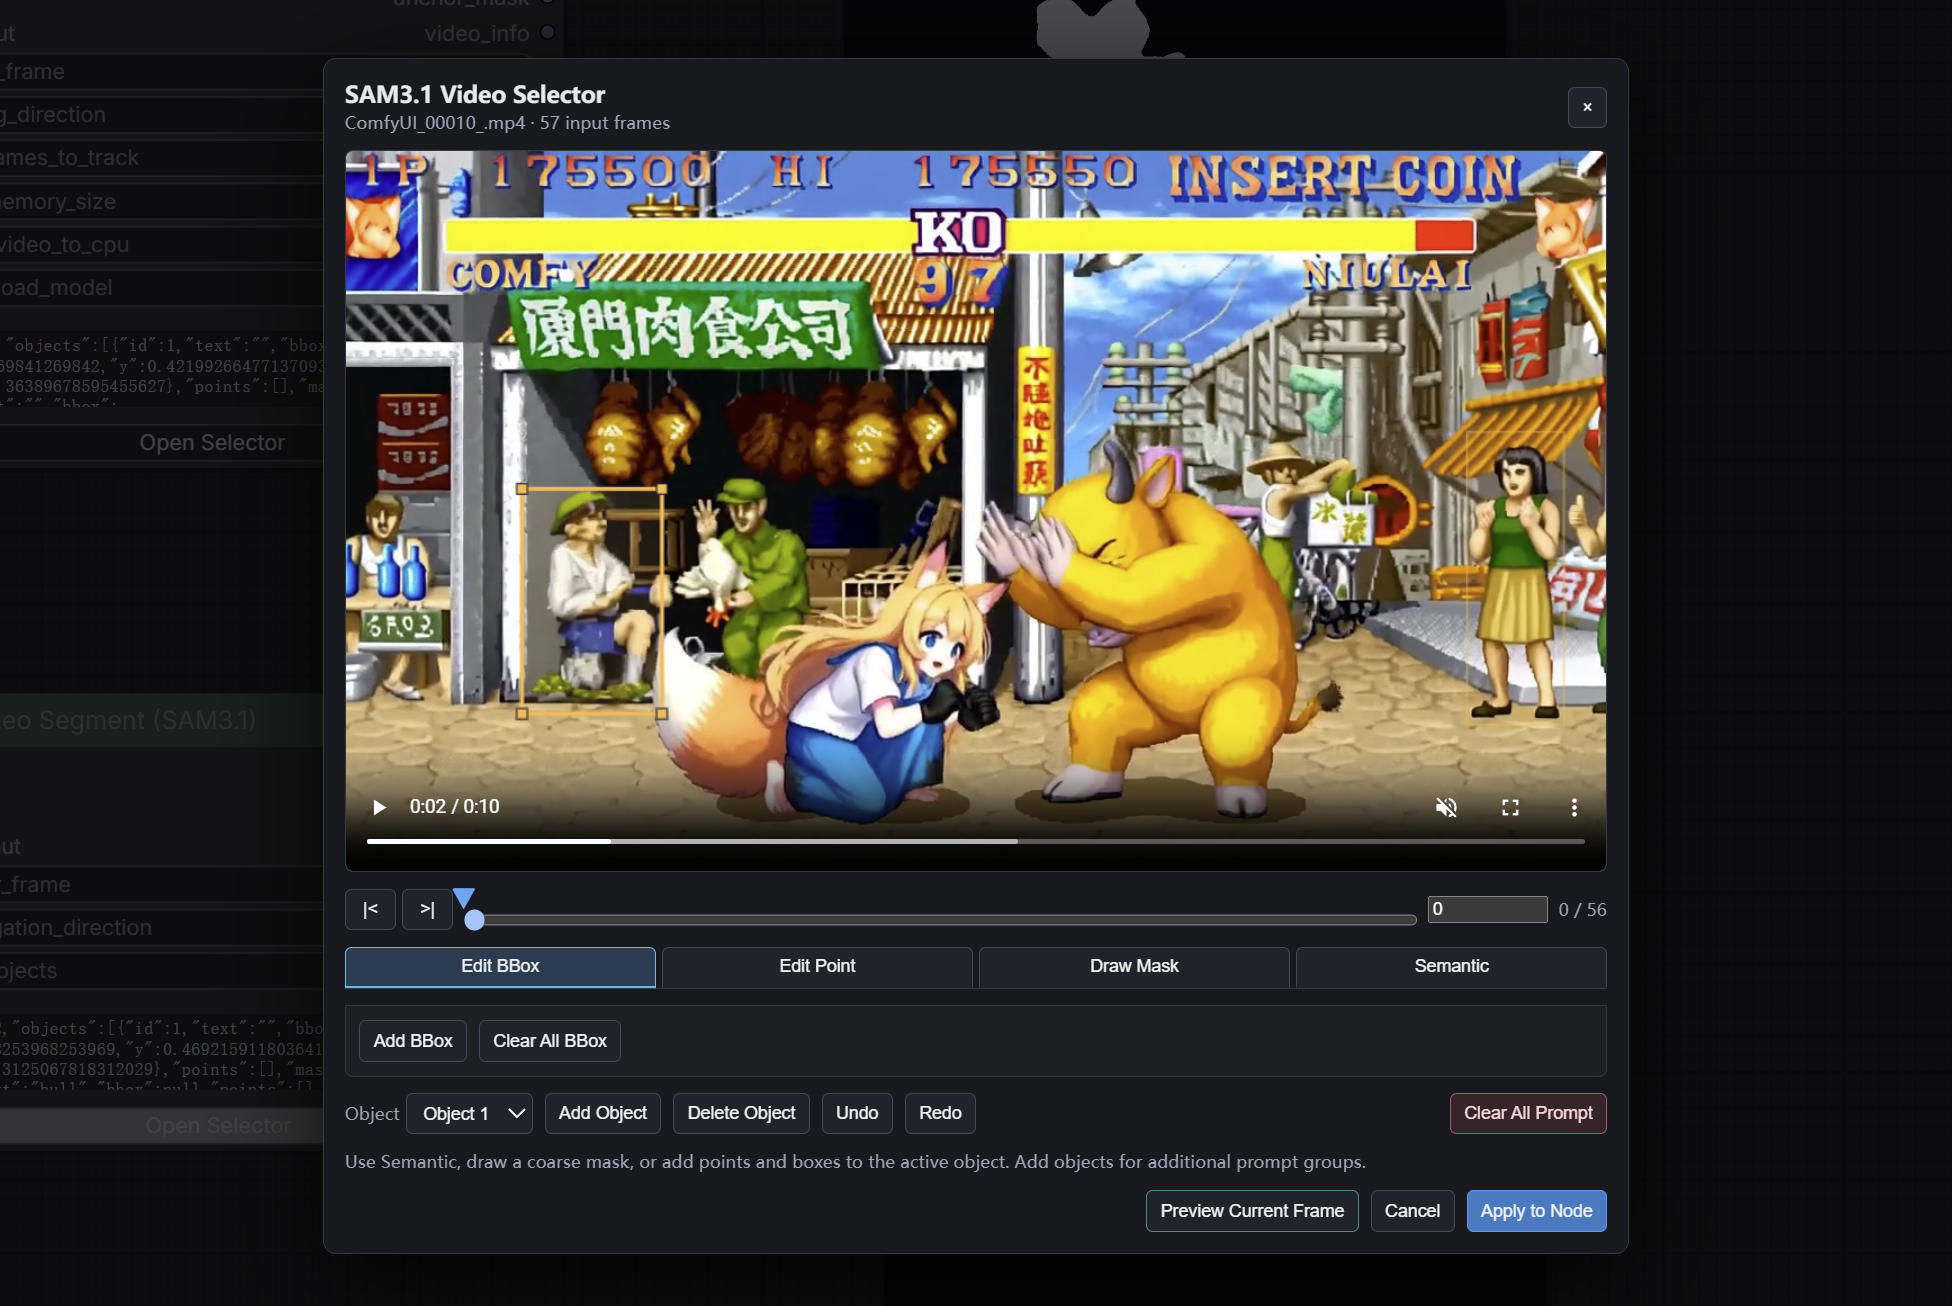Image resolution: width=1952 pixels, height=1306 pixels.
Task: Click the video_to_cpu row in the background node
Action: 161,245
